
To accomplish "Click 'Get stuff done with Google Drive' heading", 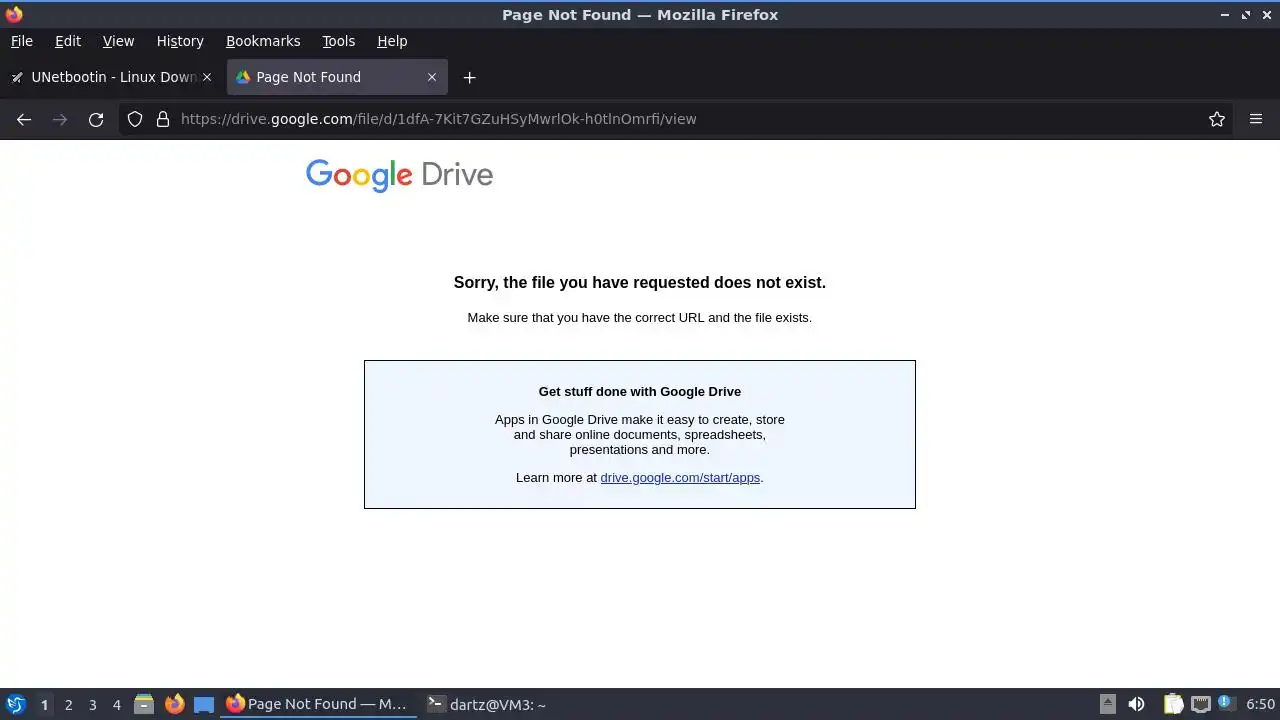I will 640,391.
